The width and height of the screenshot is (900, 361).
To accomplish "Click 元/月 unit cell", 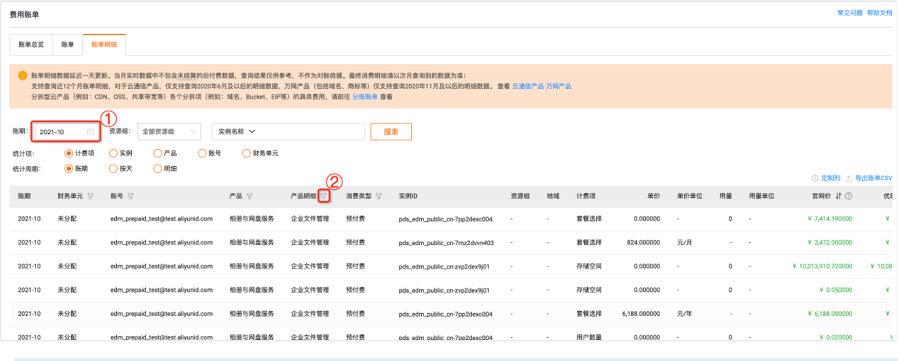I will [x=684, y=243].
